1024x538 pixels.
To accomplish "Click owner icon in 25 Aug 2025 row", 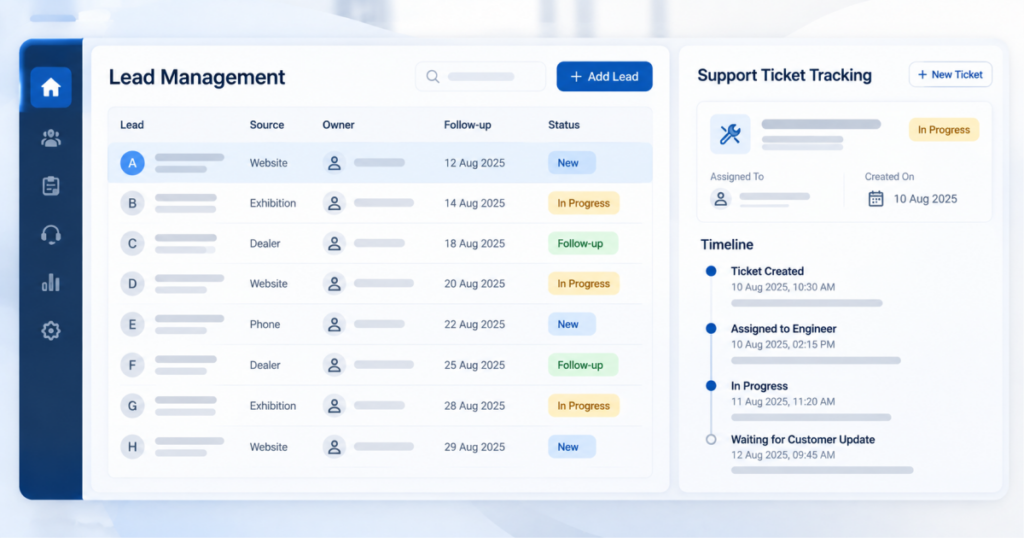I will point(334,365).
